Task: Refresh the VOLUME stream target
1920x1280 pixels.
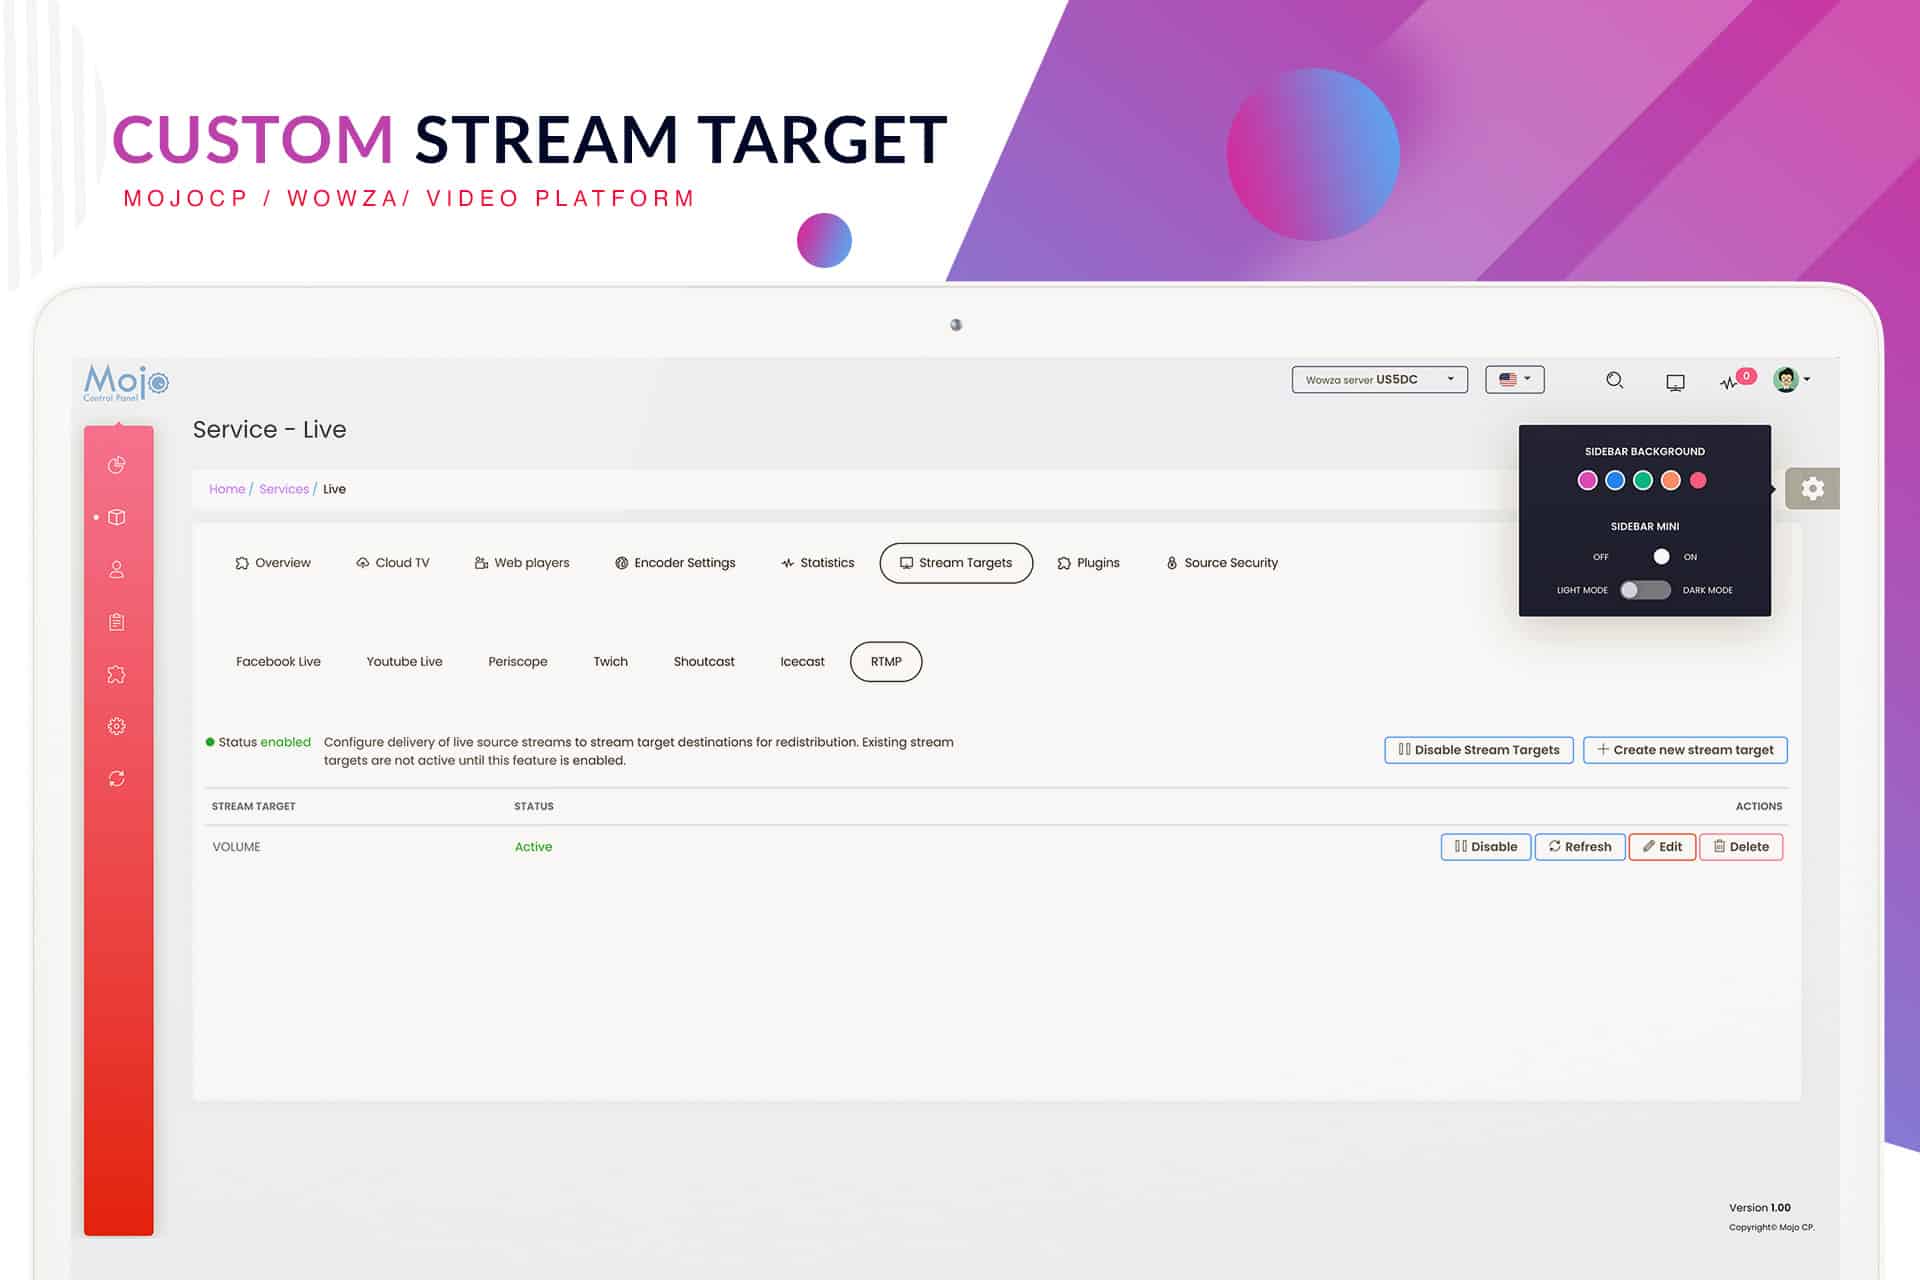Action: point(1580,847)
